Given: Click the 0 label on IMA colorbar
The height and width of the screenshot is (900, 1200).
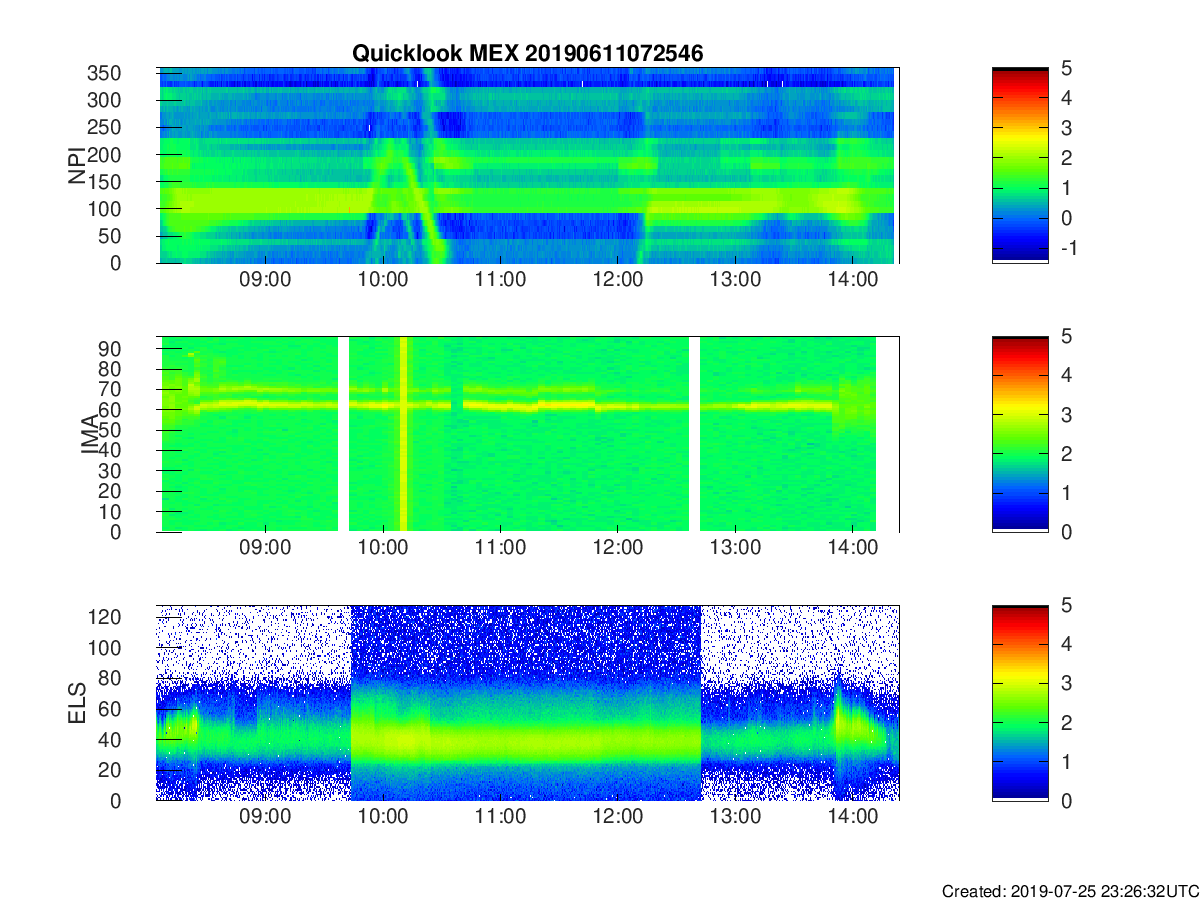Looking at the screenshot, I should click(1066, 531).
